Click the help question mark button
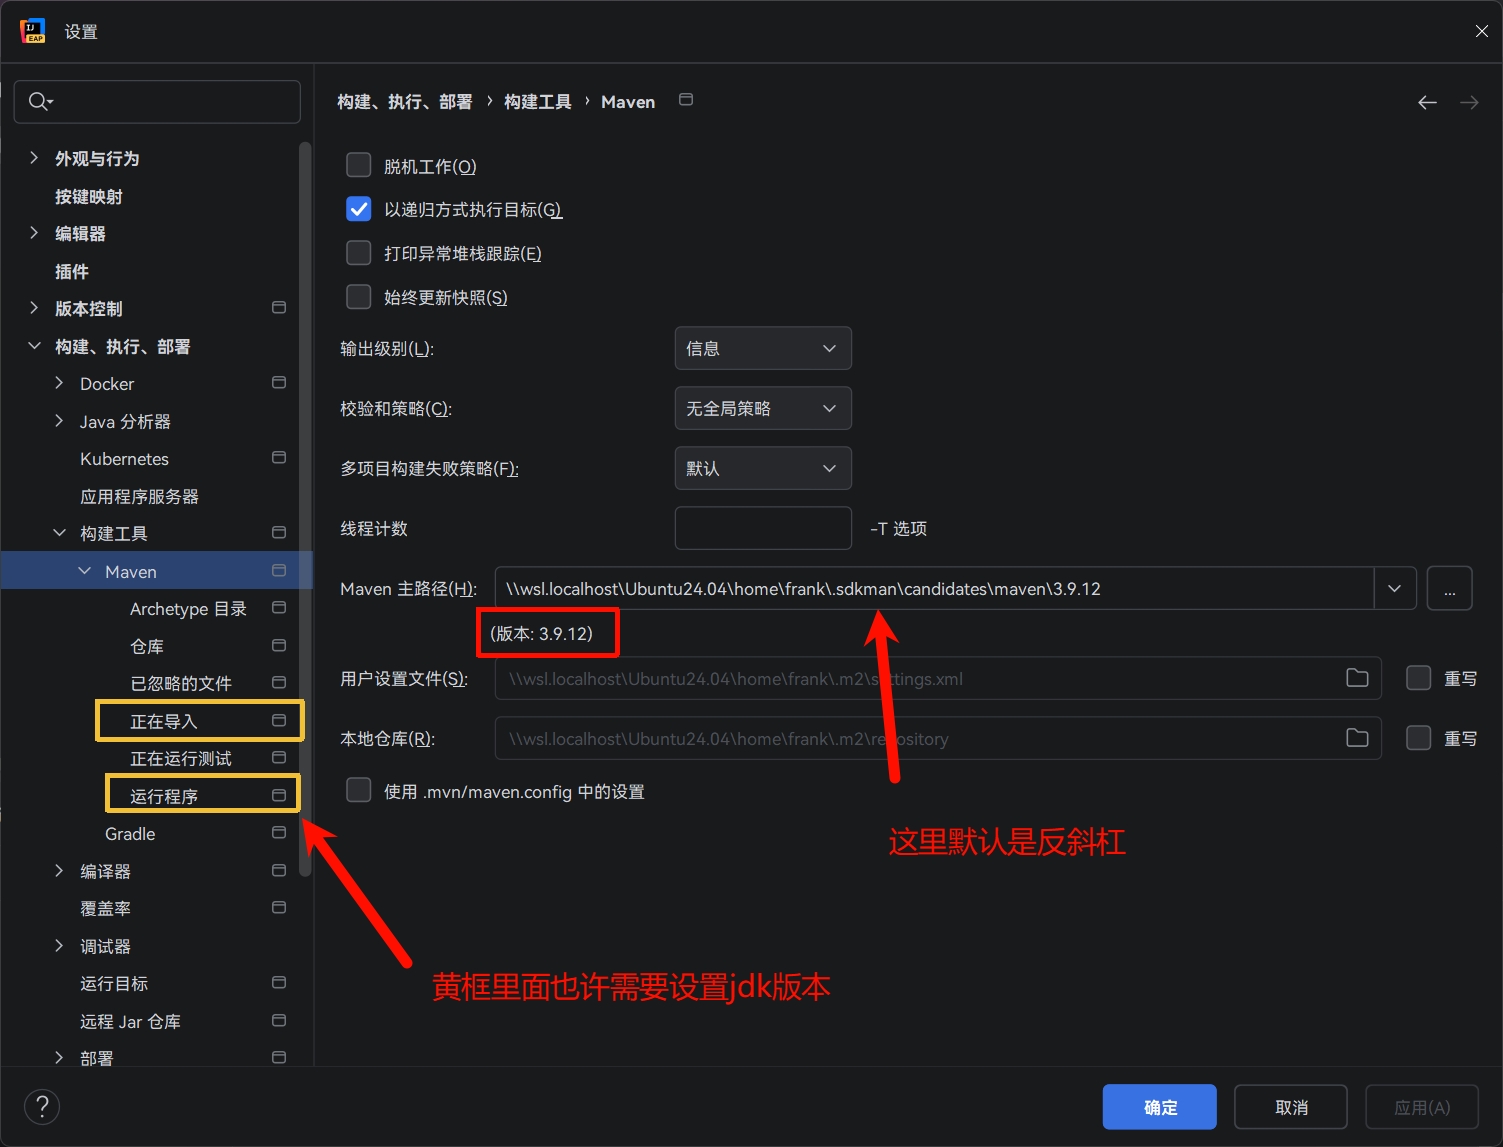The width and height of the screenshot is (1503, 1147). (42, 1106)
